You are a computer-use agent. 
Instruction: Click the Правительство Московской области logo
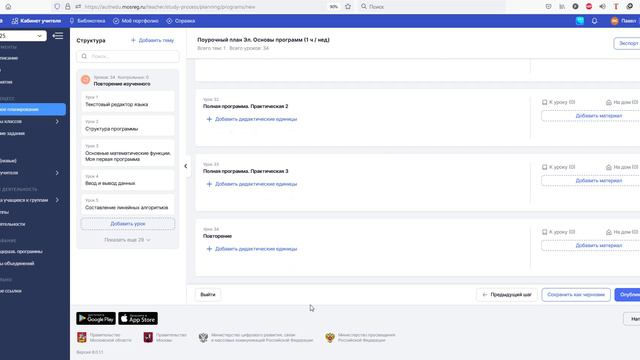pyautogui.click(x=82, y=337)
